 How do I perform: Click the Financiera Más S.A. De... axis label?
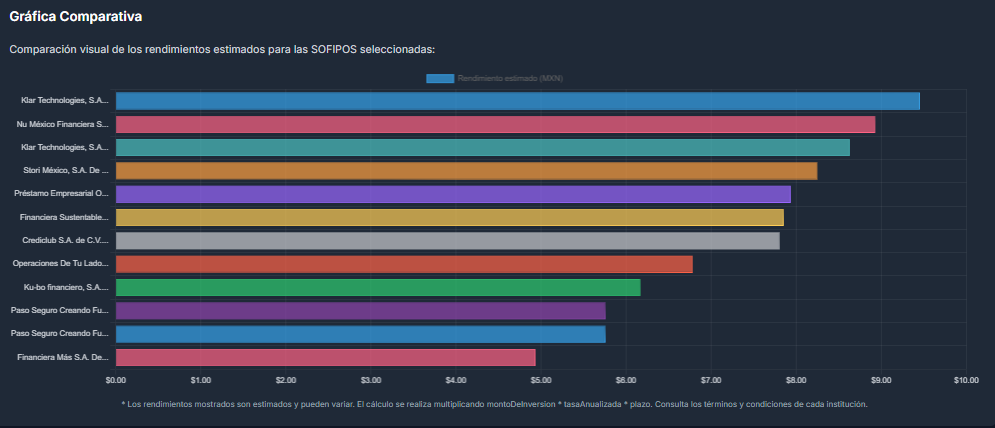click(x=63, y=358)
